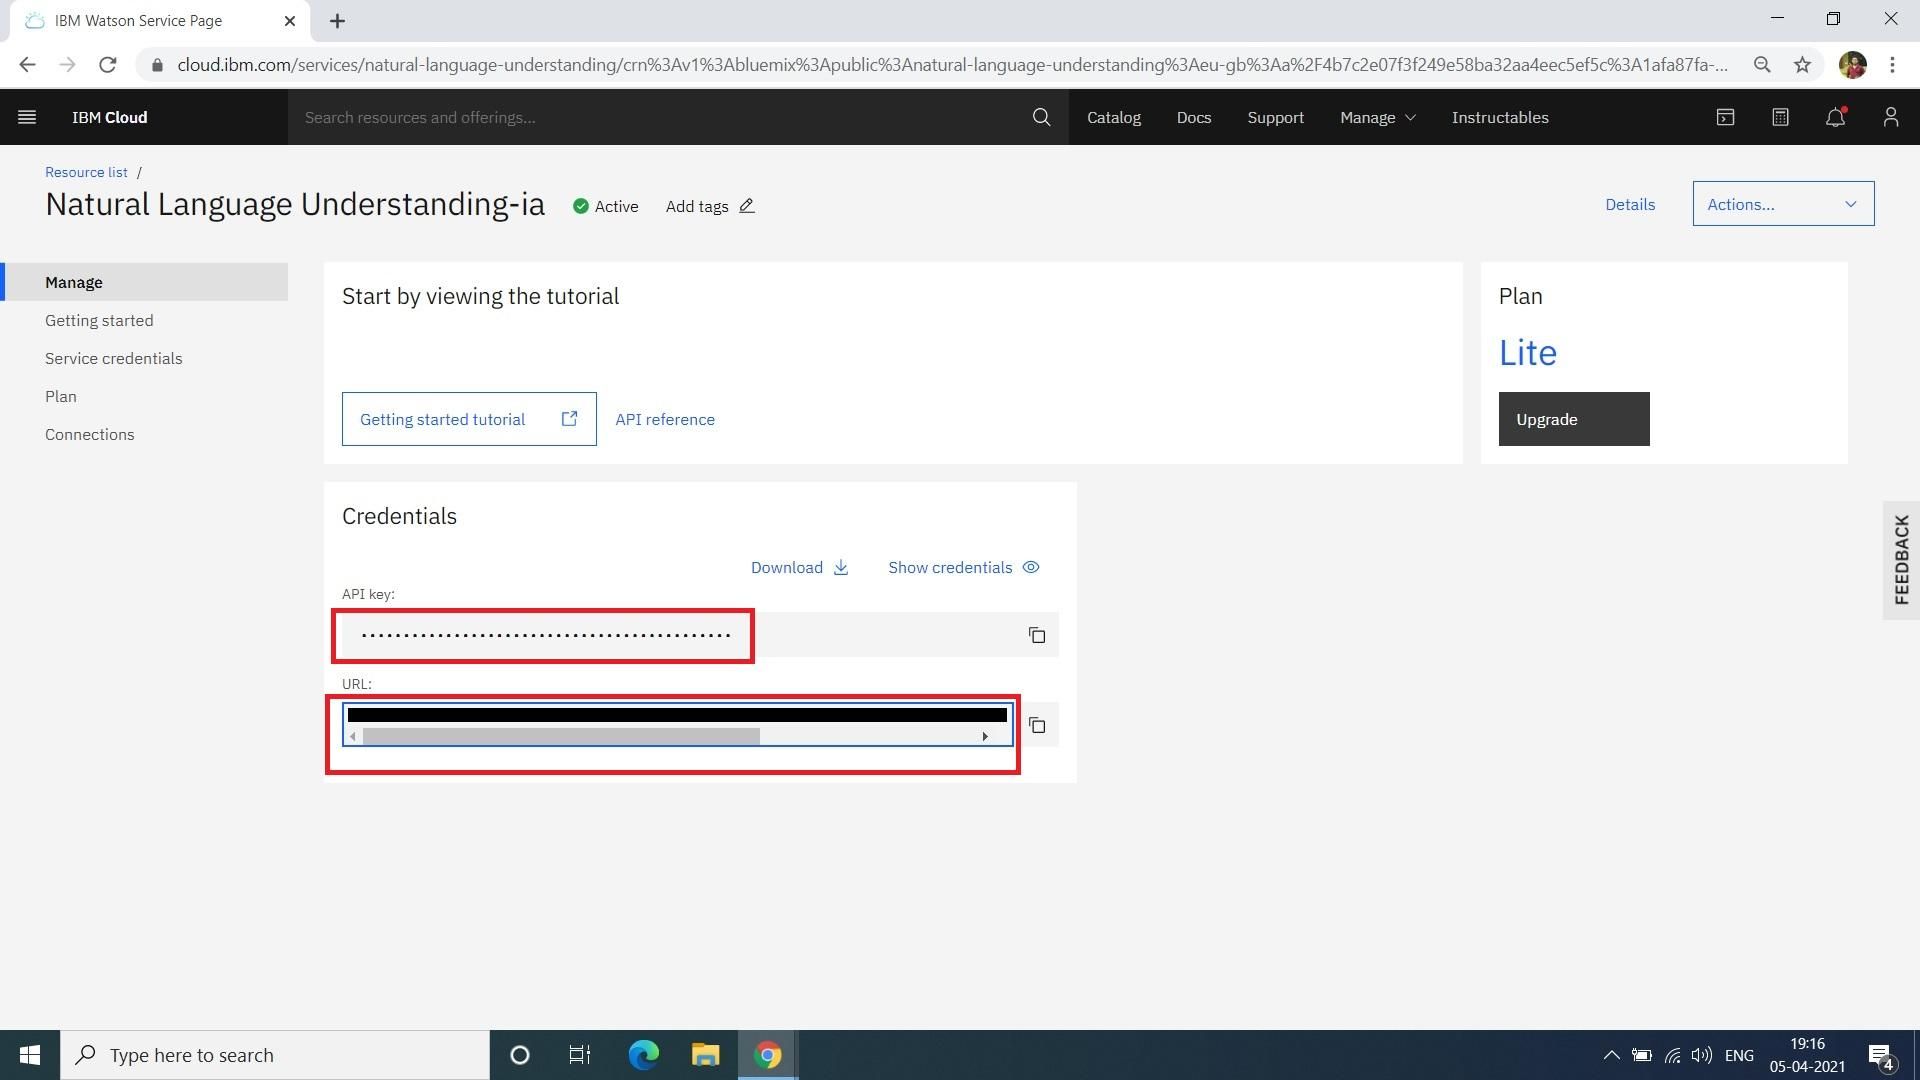Image resolution: width=1920 pixels, height=1080 pixels.
Task: Copy the API key to clipboard
Action: pyautogui.click(x=1037, y=635)
